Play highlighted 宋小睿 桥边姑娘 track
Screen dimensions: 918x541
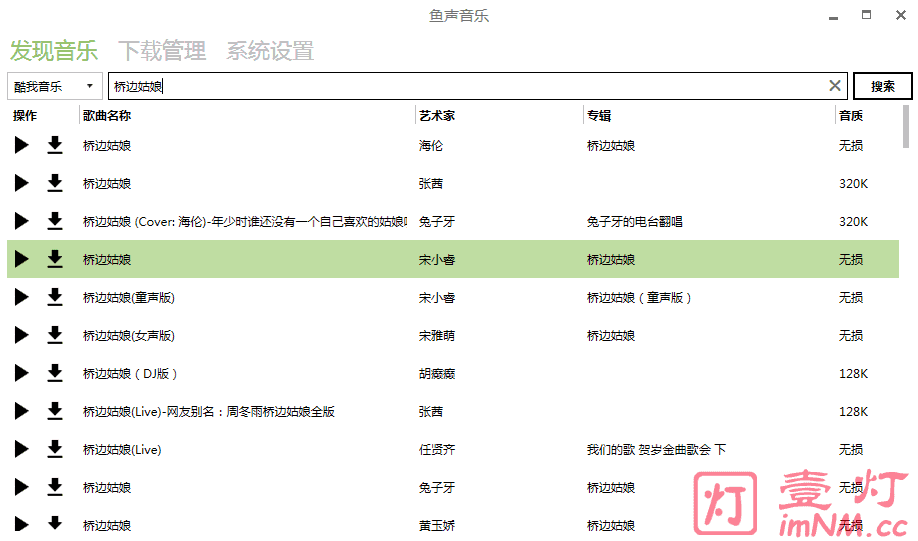21,260
